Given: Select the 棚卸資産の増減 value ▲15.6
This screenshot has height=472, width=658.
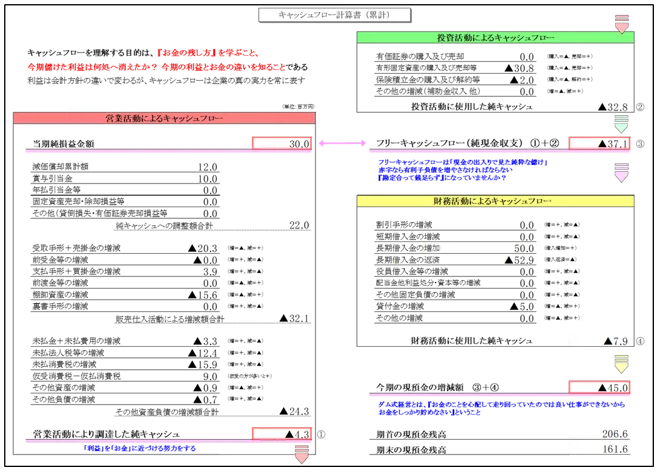Looking at the screenshot, I should pos(203,295).
